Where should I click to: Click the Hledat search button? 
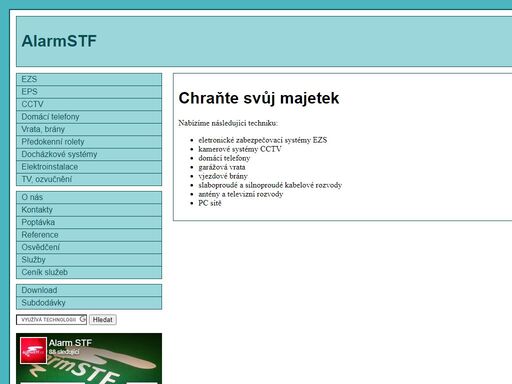click(103, 320)
